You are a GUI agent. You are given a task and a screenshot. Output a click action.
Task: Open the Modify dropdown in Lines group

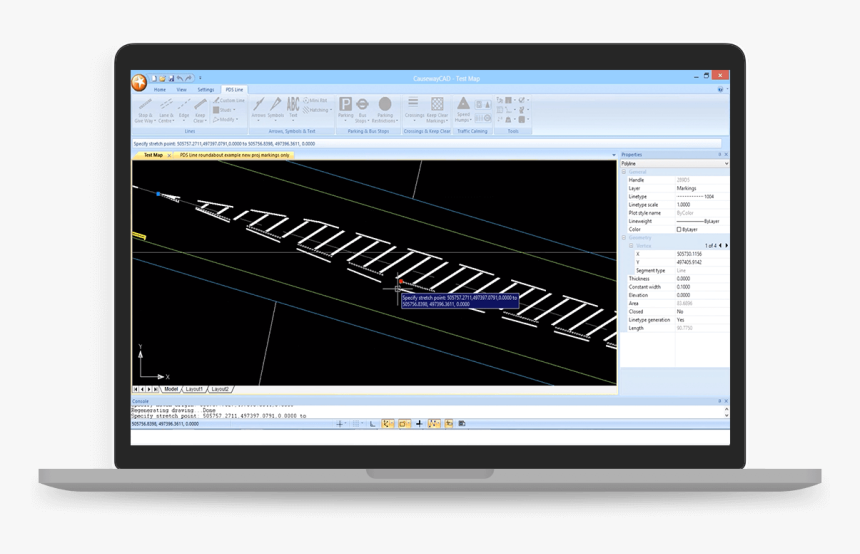pyautogui.click(x=226, y=119)
